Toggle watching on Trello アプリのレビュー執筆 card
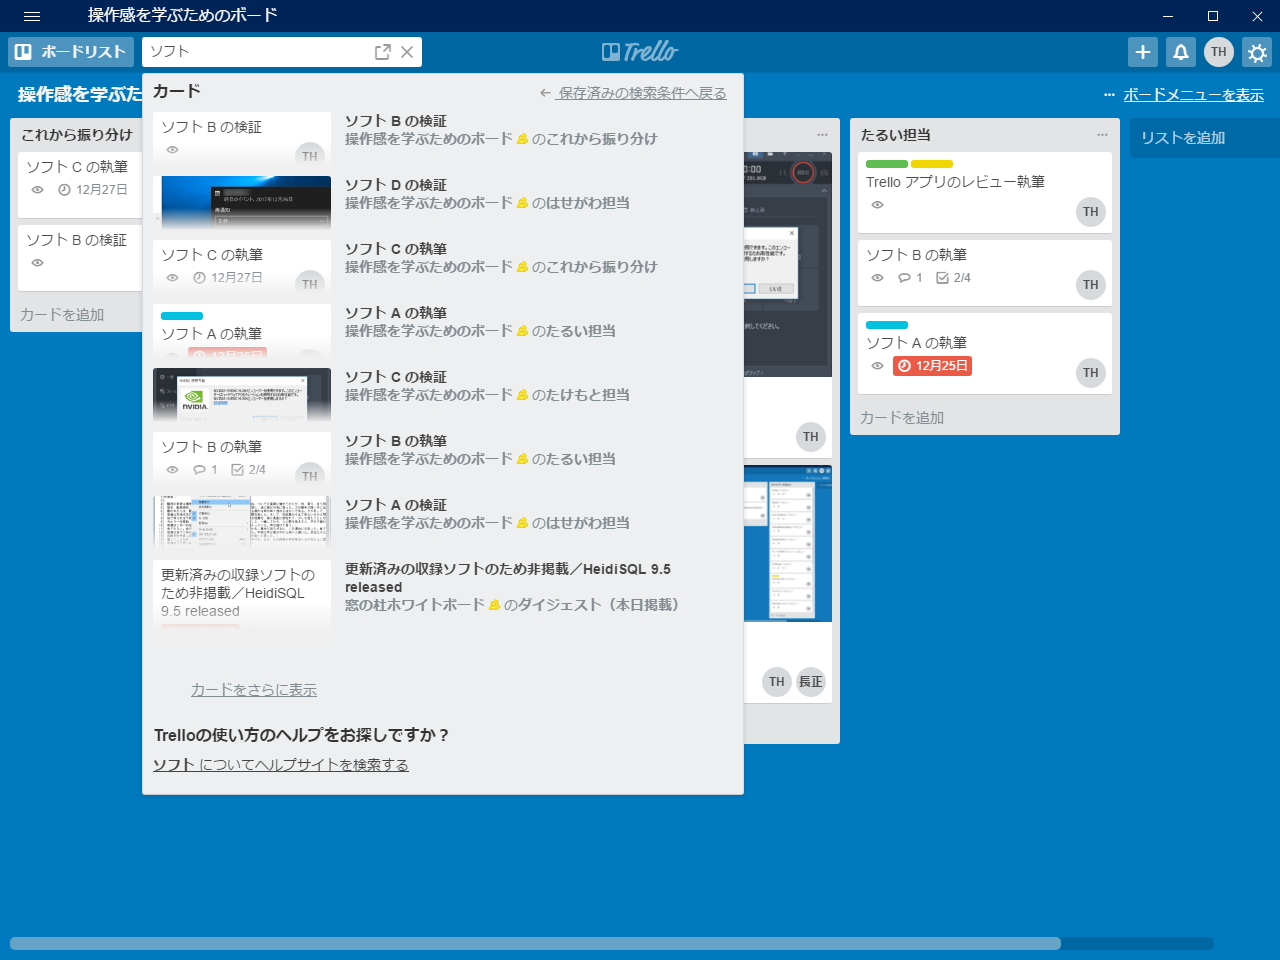This screenshot has width=1280, height=960. tap(877, 205)
